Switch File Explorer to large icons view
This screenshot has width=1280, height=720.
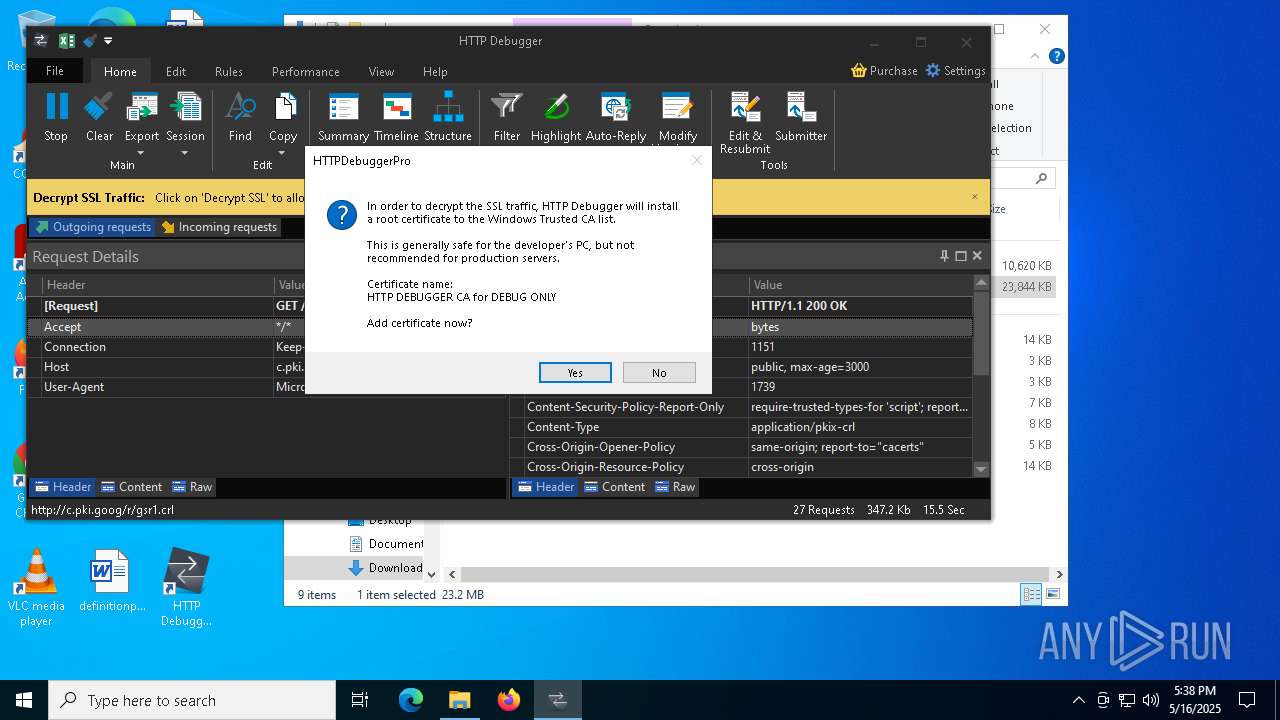pyautogui.click(x=1052, y=594)
